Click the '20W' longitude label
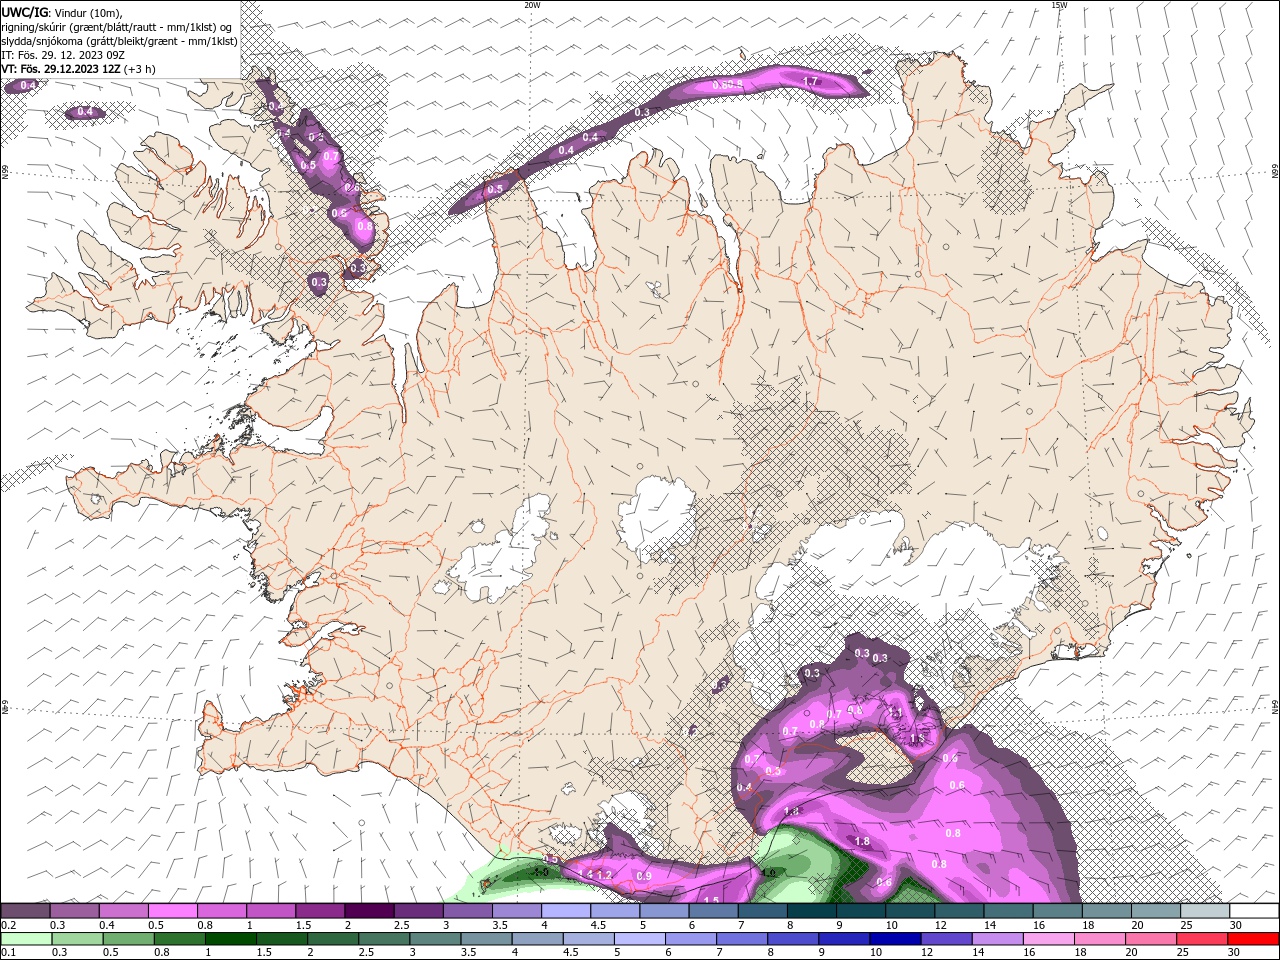 pyautogui.click(x=532, y=5)
